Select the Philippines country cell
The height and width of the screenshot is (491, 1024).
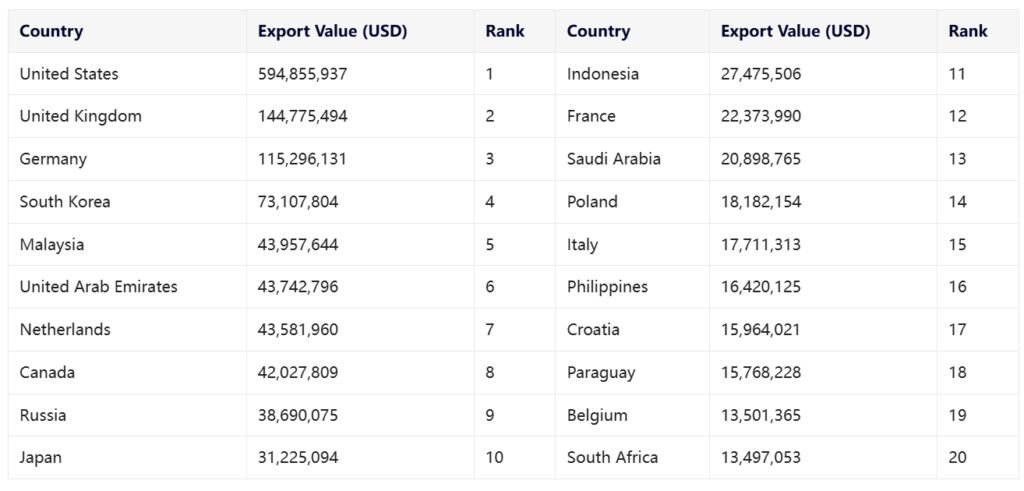(607, 287)
